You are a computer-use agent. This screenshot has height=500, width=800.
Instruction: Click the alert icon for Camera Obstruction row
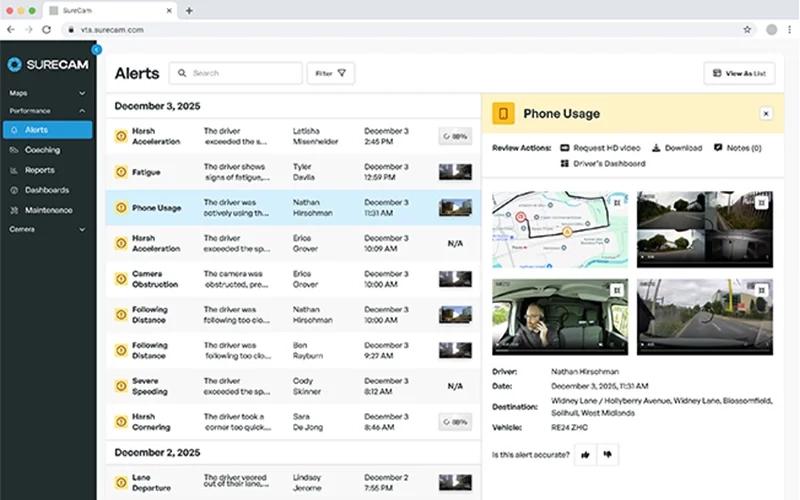pos(121,279)
